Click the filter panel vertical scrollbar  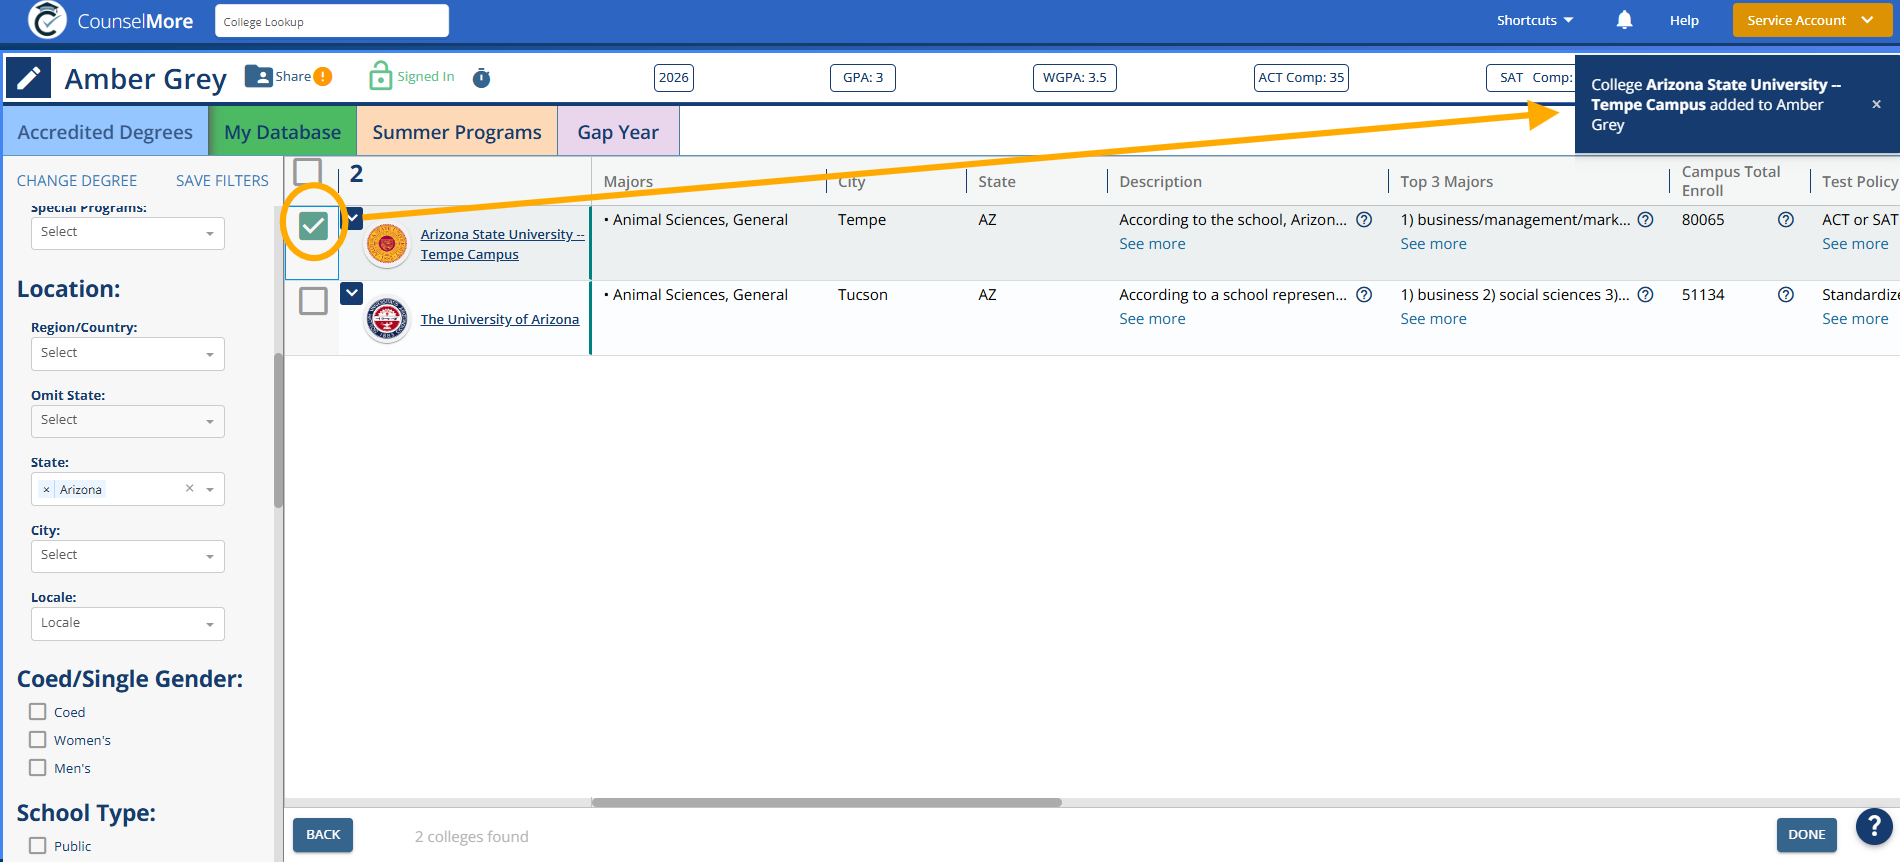(278, 430)
